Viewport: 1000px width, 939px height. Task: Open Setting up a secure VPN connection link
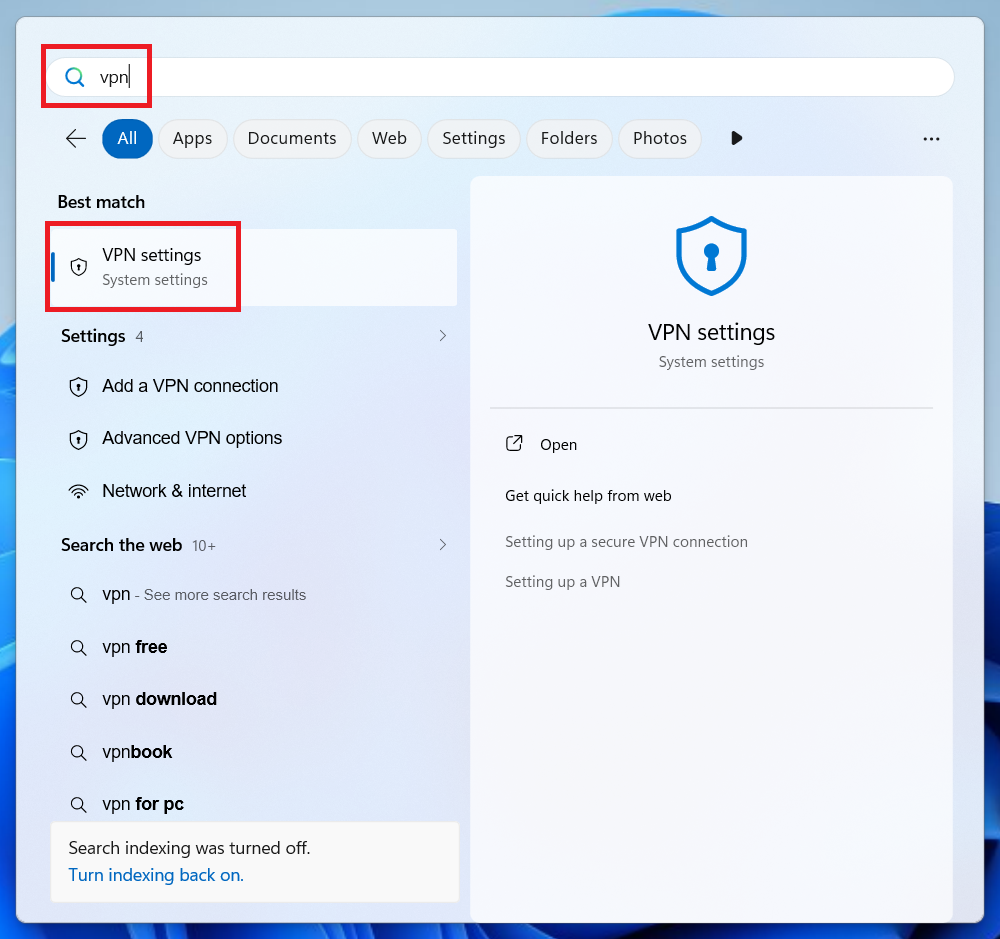[626, 542]
